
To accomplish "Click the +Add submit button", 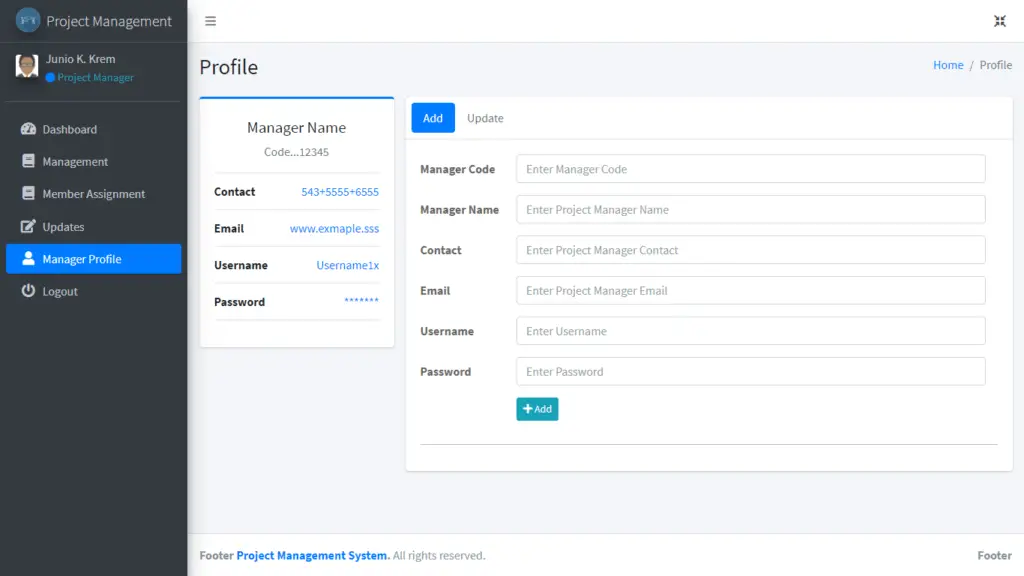I will coord(537,408).
